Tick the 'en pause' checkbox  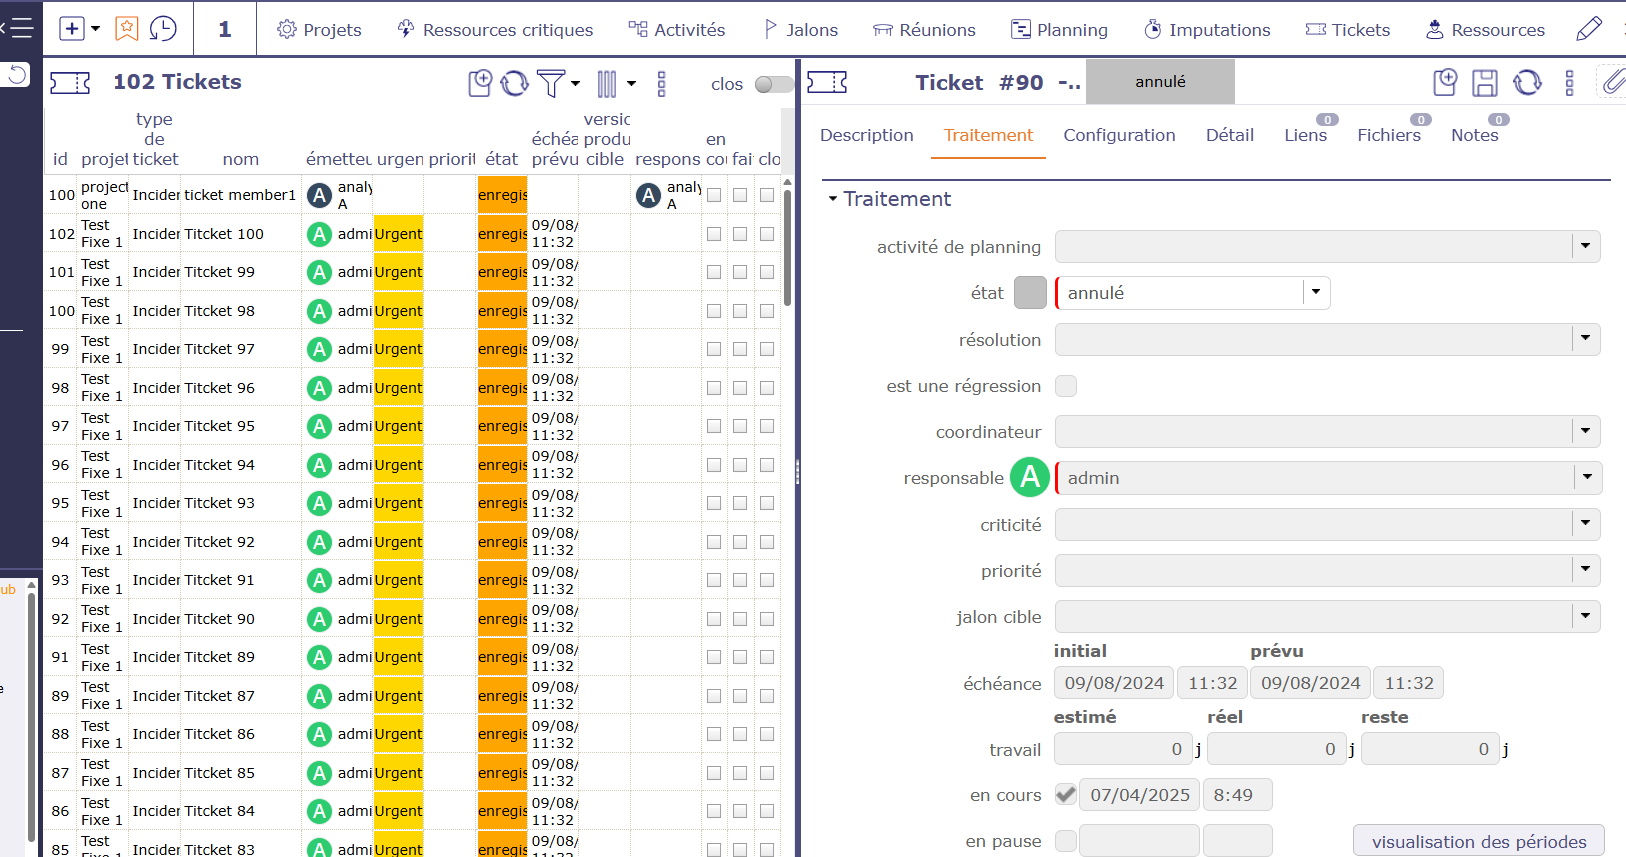pos(1066,841)
